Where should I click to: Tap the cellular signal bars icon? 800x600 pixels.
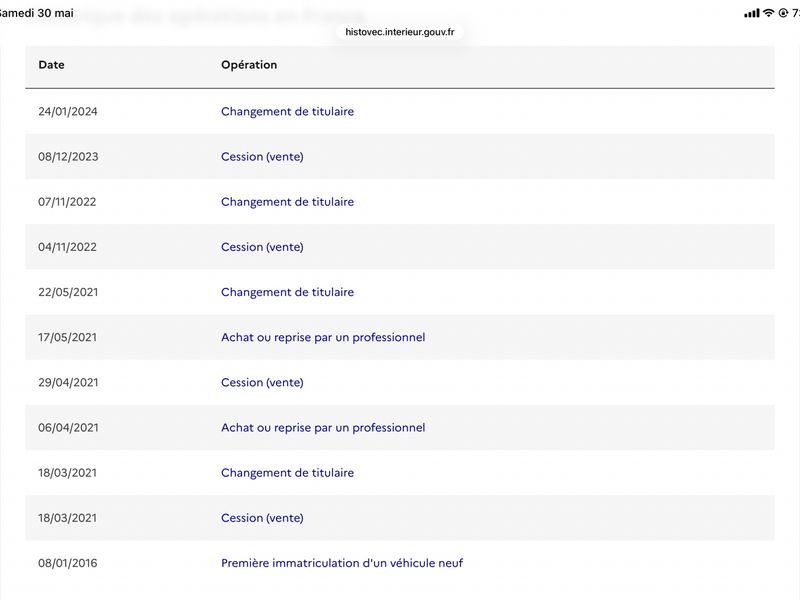tap(752, 13)
